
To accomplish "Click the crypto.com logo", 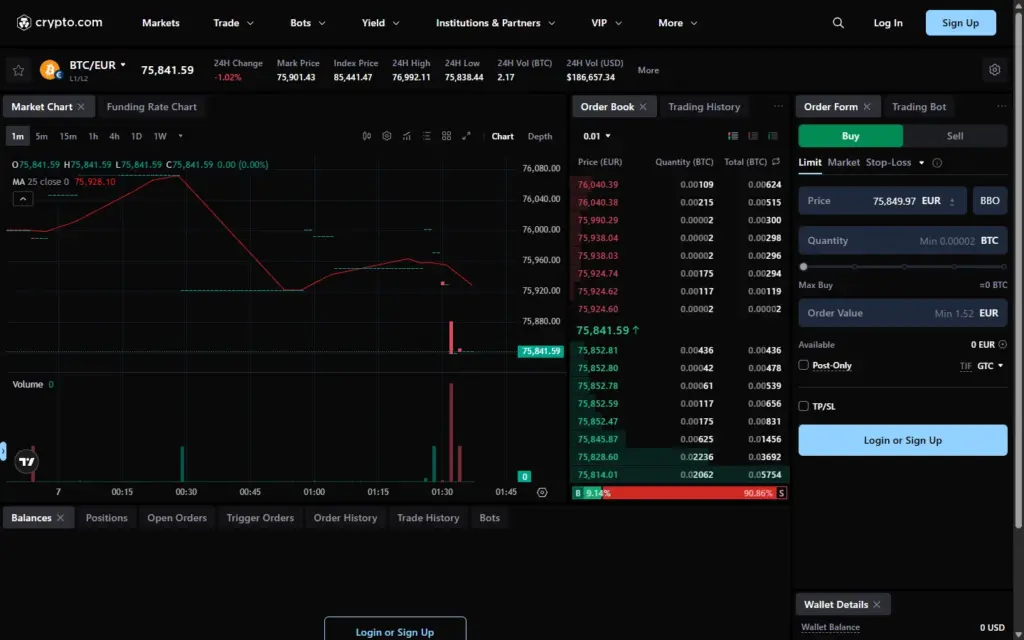I will [59, 23].
